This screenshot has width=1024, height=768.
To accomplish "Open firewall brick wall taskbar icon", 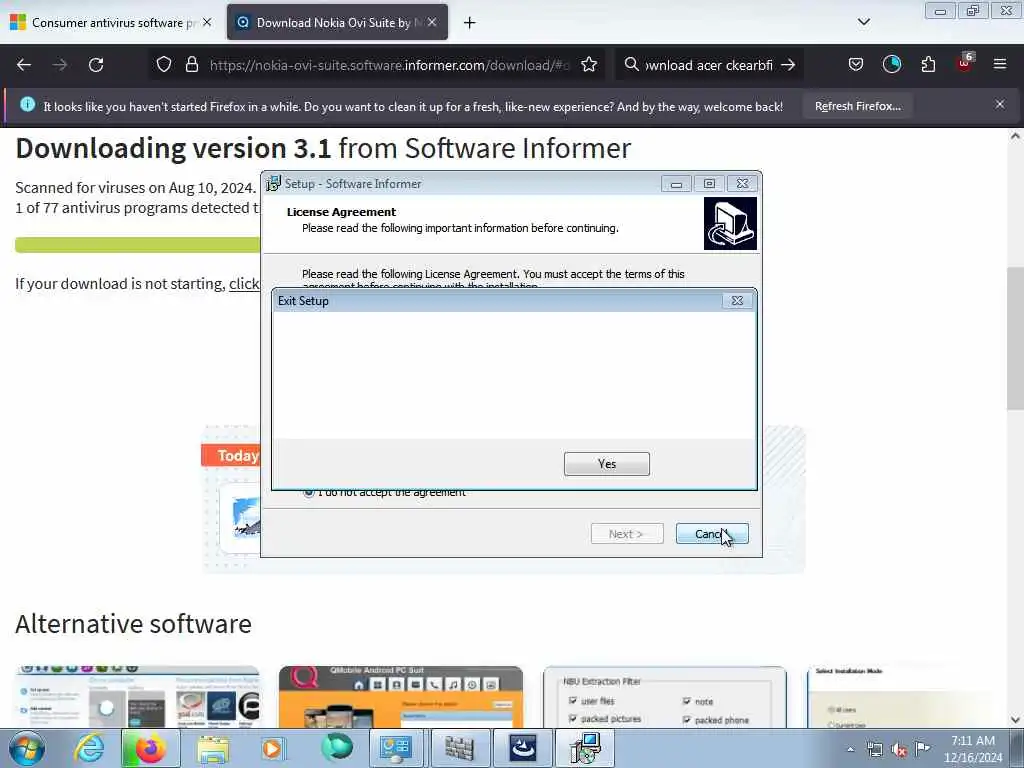I will click(x=460, y=748).
